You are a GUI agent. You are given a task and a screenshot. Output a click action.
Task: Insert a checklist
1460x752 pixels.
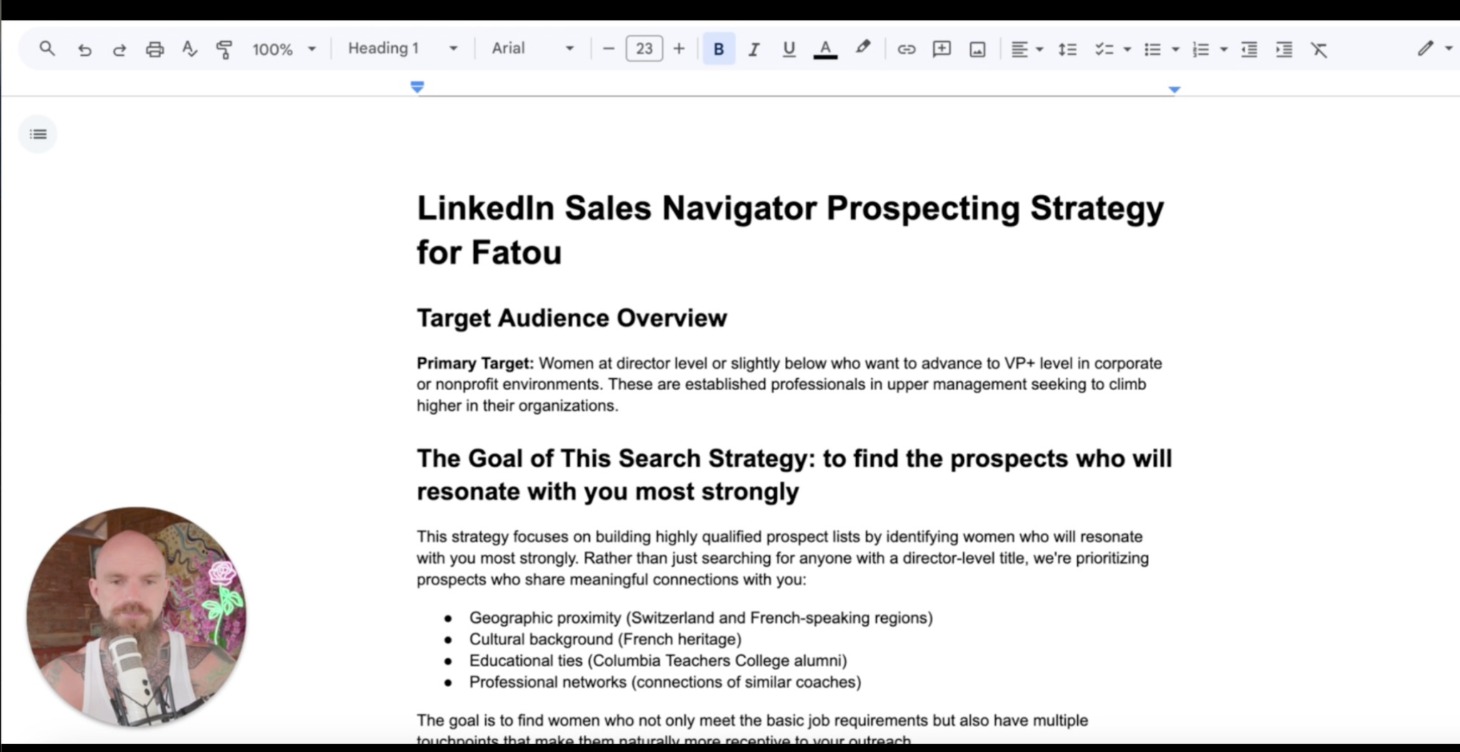tap(1103, 49)
